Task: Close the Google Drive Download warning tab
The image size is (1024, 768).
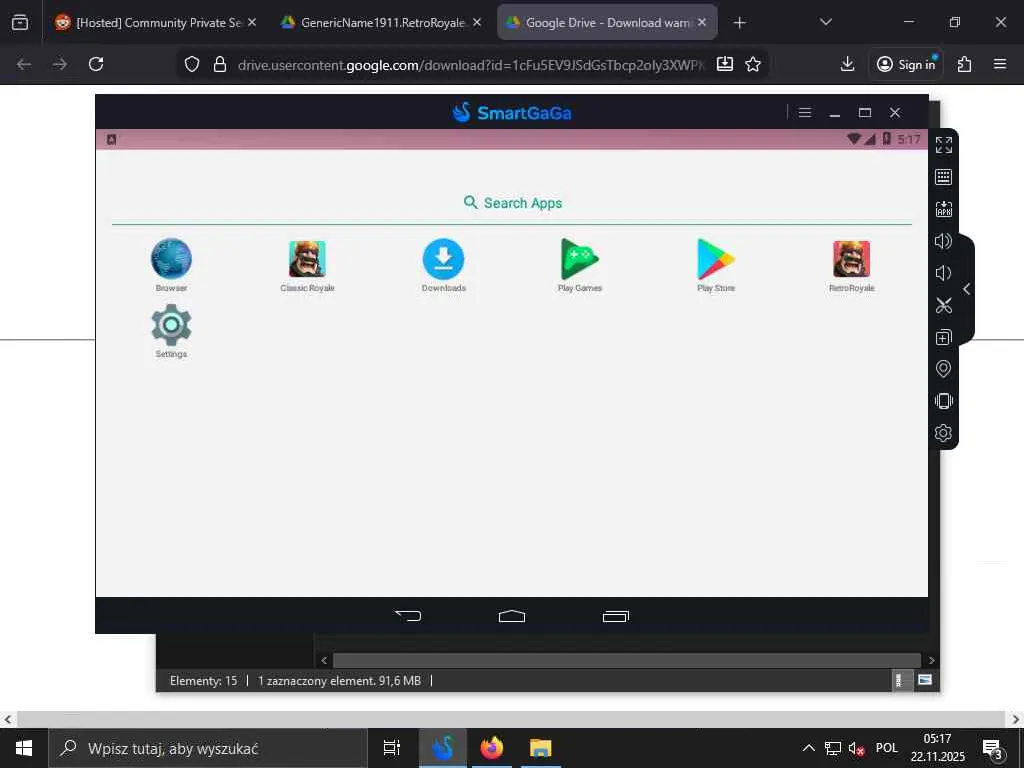Action: (x=702, y=22)
